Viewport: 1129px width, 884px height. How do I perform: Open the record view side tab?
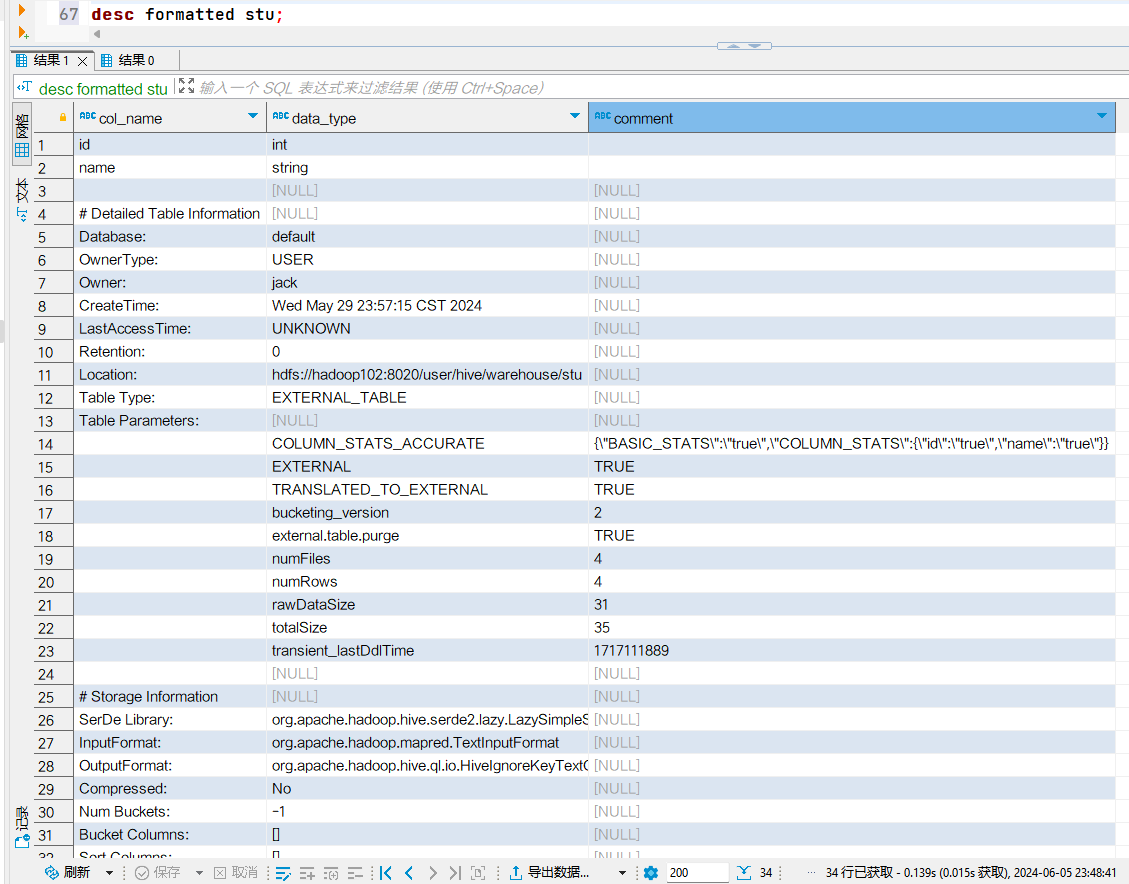pos(22,826)
